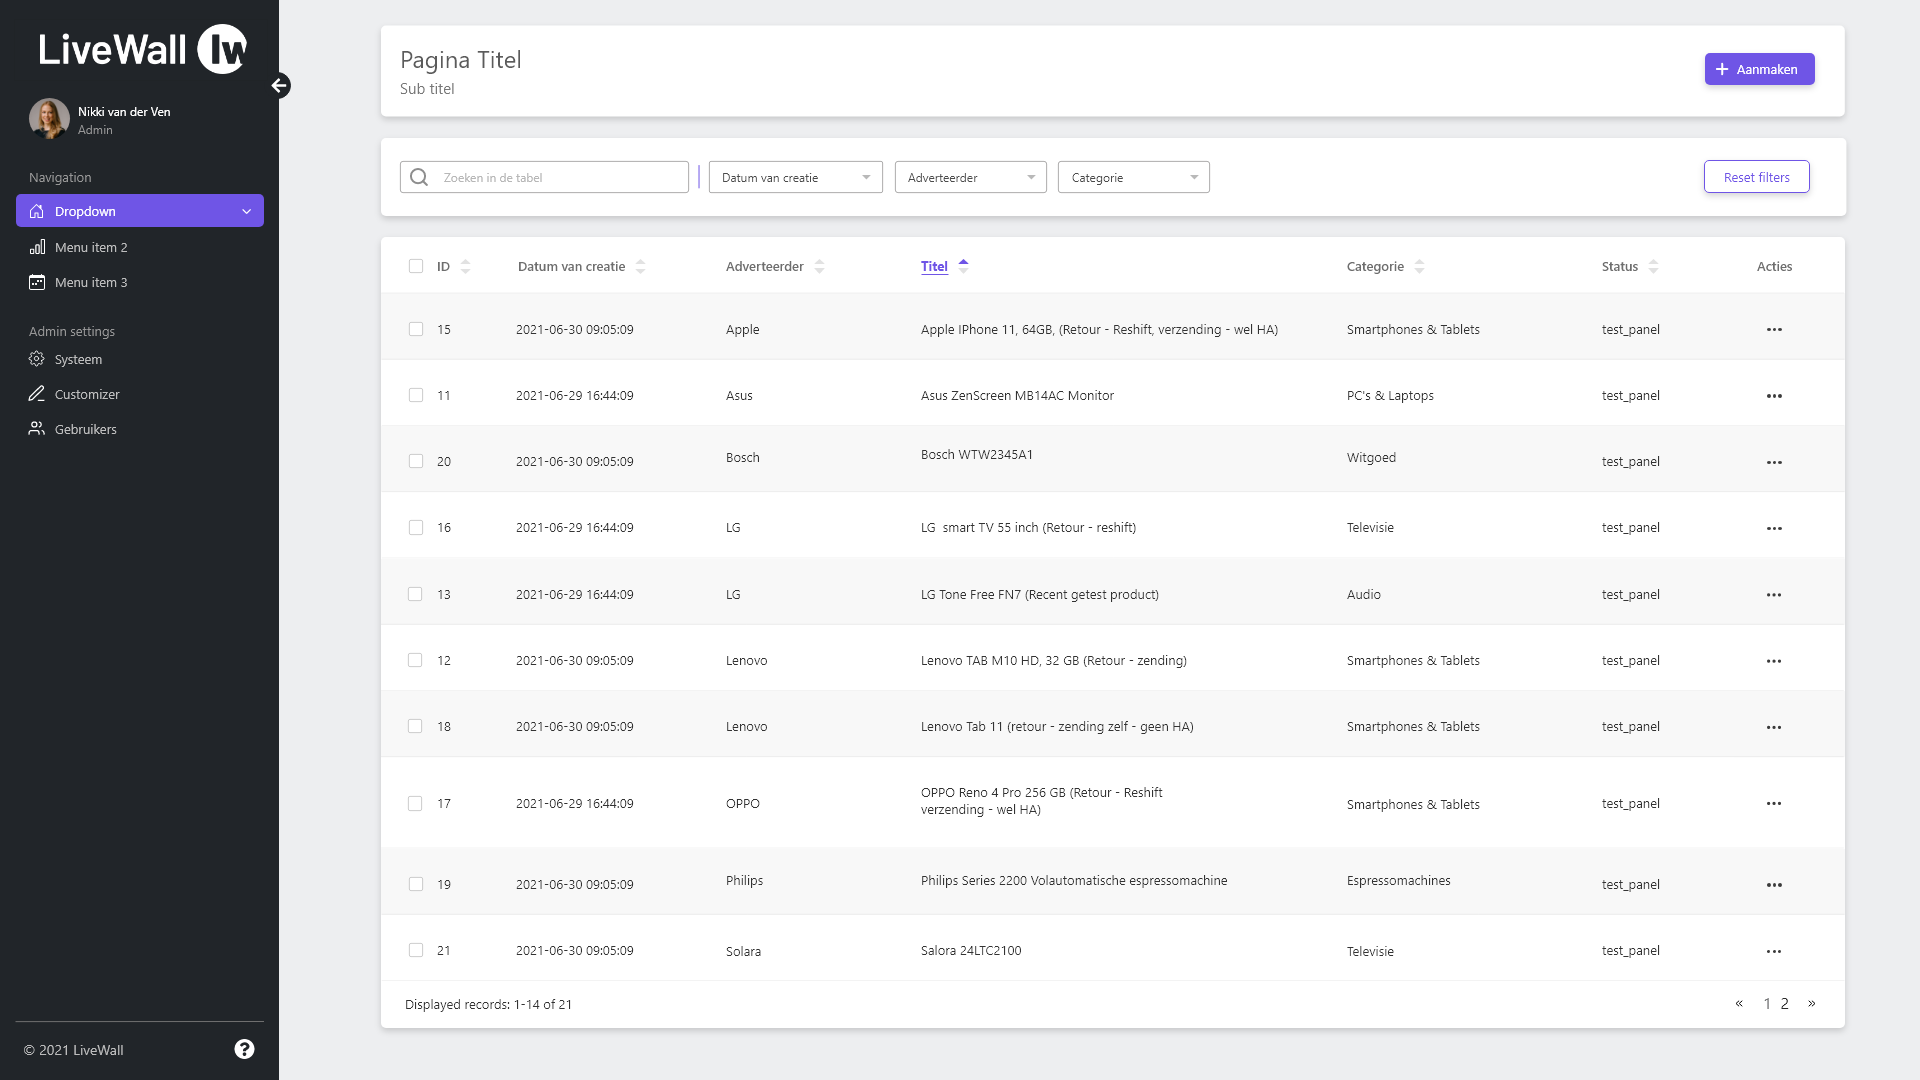Open actions menu for OPPO Reno 4 row
The width and height of the screenshot is (1920, 1080).
click(1774, 804)
